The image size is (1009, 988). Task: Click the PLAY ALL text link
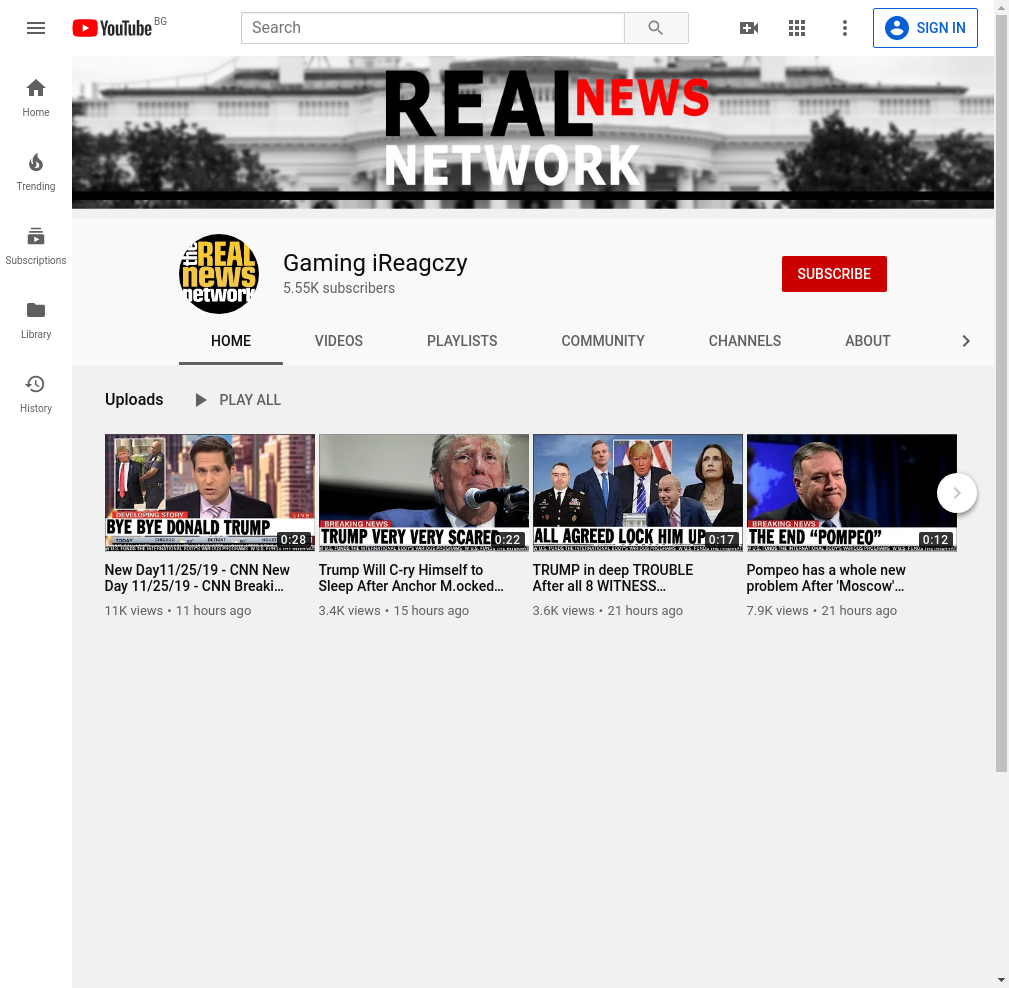[250, 400]
